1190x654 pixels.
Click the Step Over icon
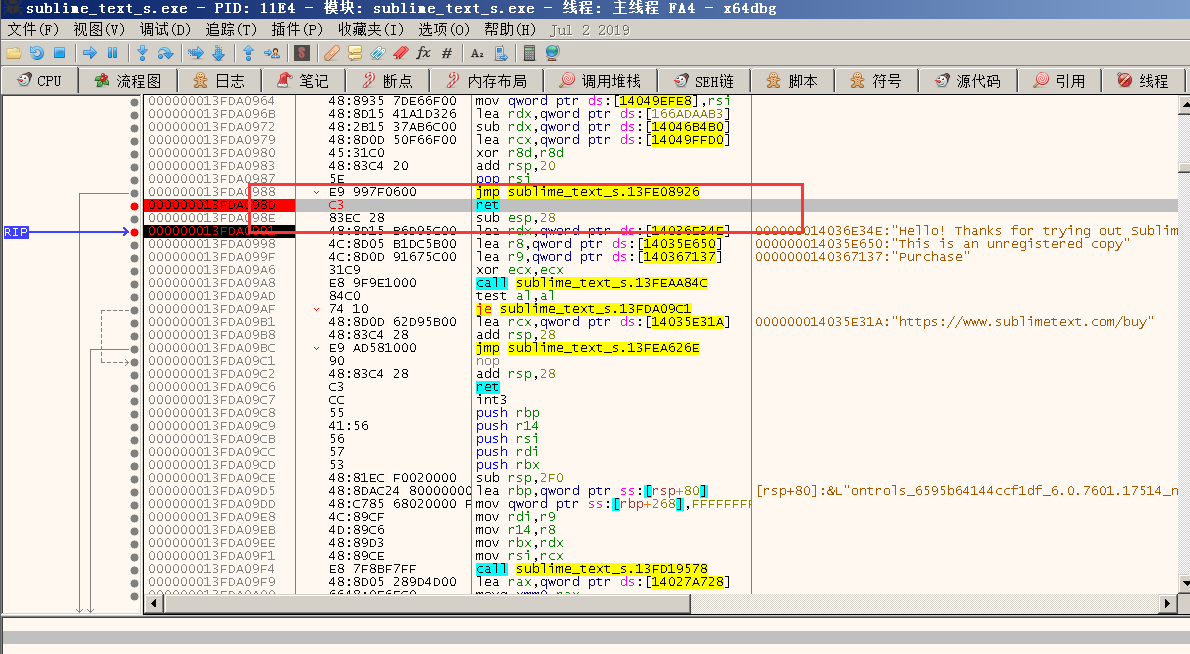pos(165,53)
